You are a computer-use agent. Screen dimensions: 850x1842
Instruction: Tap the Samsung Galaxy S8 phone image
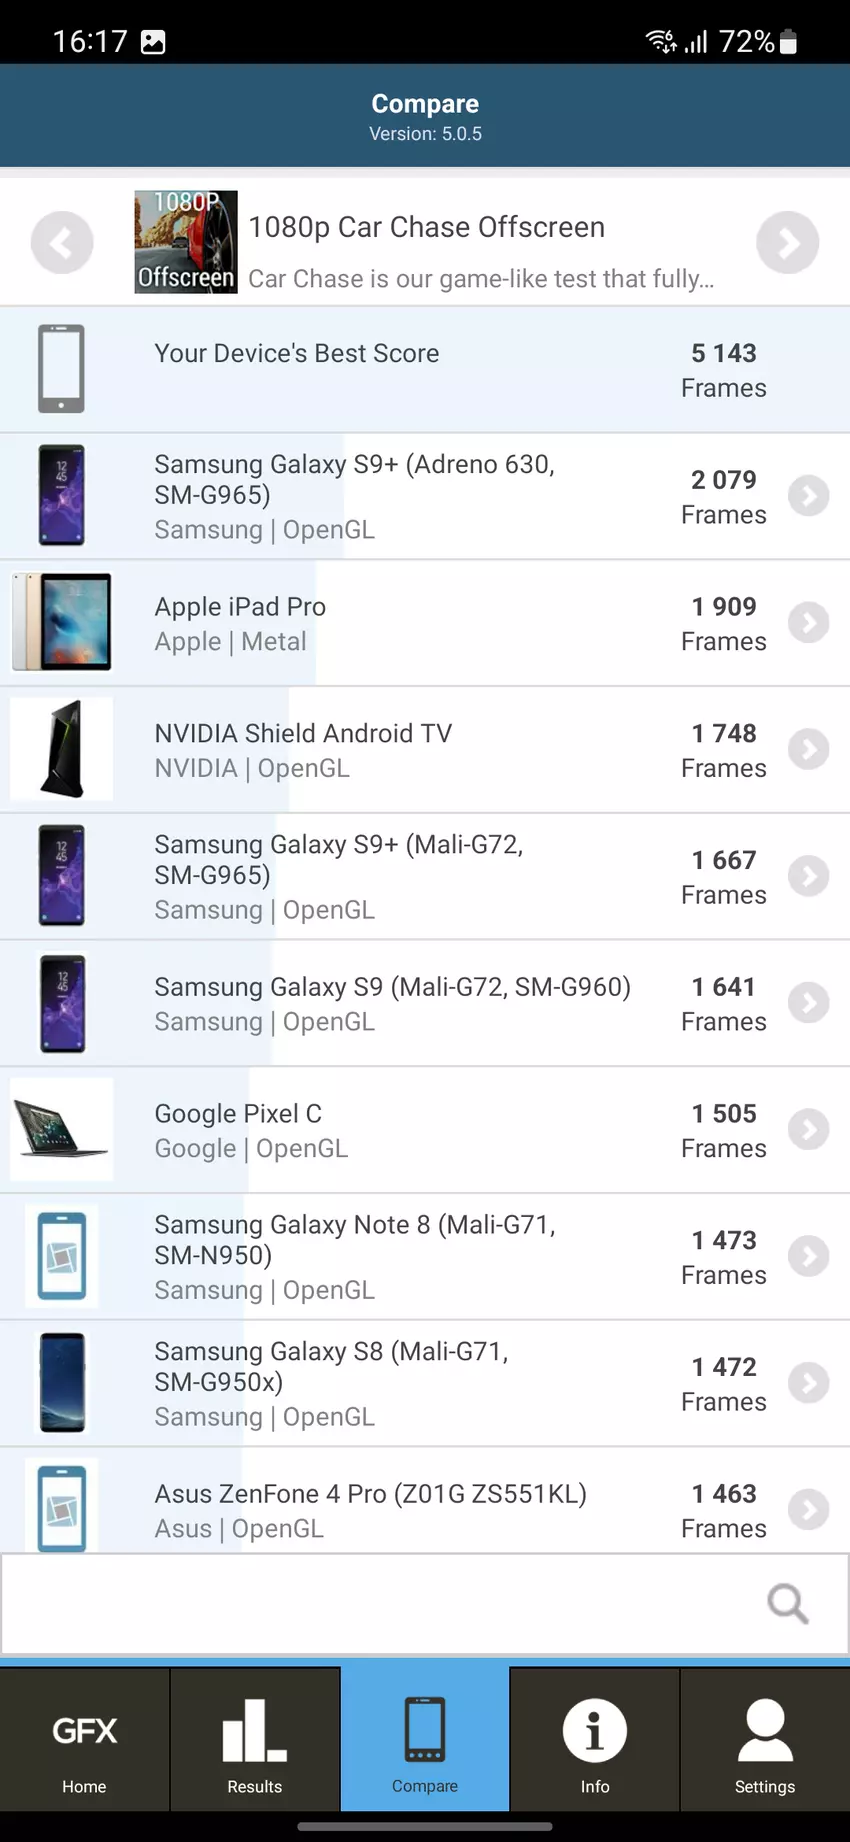62,1383
